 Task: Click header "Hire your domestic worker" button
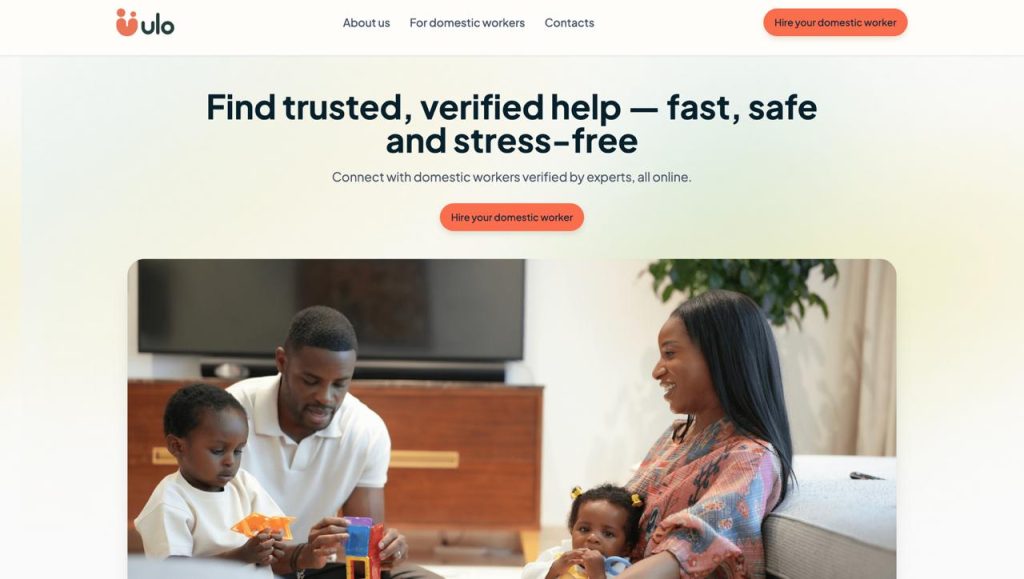click(835, 22)
